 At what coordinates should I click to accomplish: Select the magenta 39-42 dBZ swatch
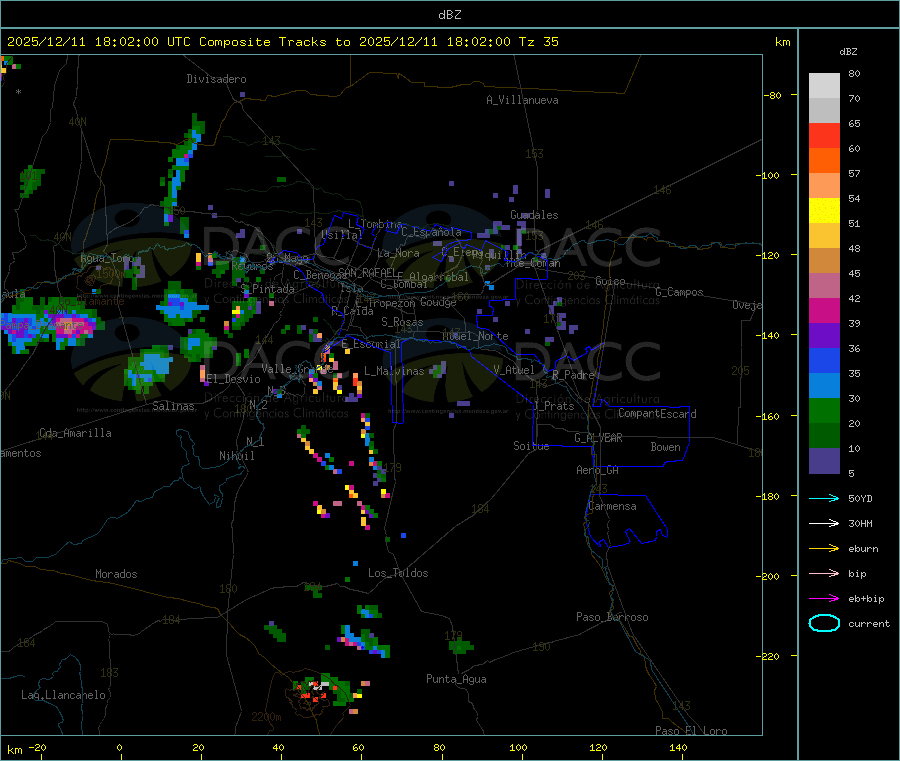point(824,310)
